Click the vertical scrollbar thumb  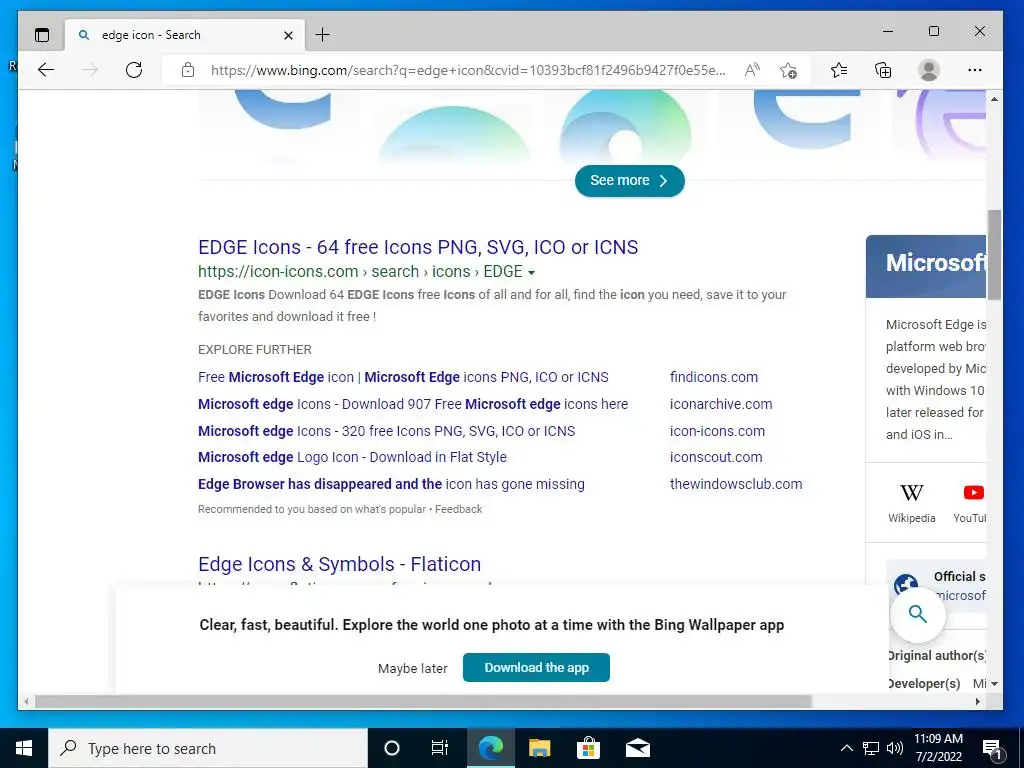pyautogui.click(x=994, y=255)
